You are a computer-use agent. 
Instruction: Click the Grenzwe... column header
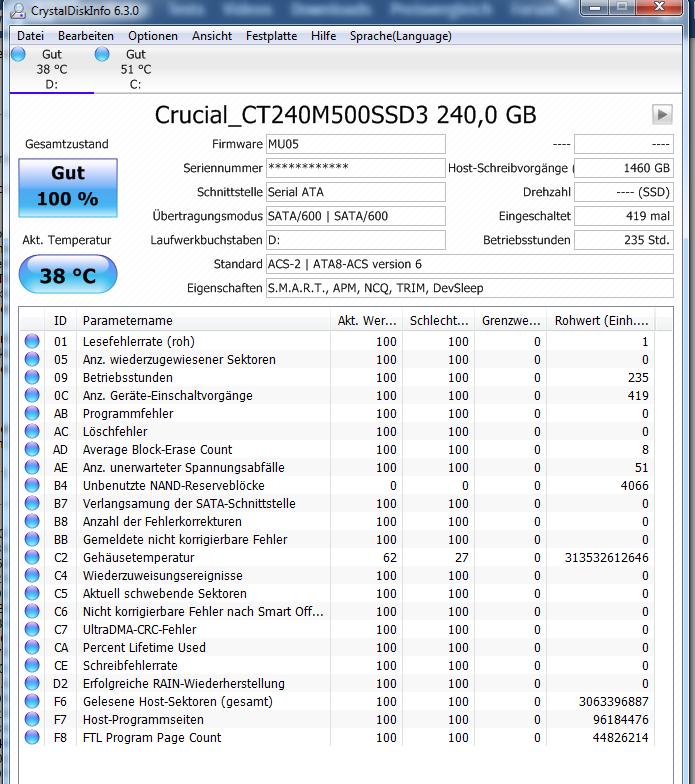(x=511, y=320)
